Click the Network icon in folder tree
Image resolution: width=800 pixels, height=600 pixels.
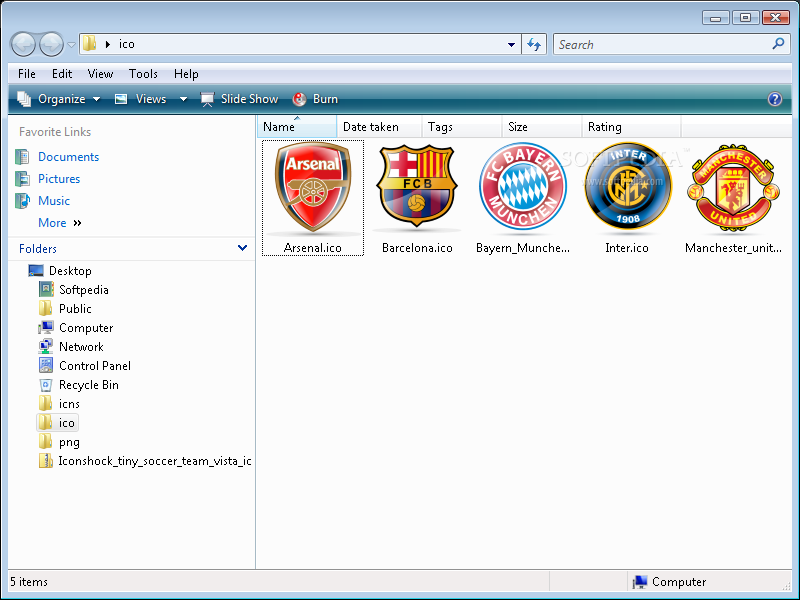pos(45,346)
